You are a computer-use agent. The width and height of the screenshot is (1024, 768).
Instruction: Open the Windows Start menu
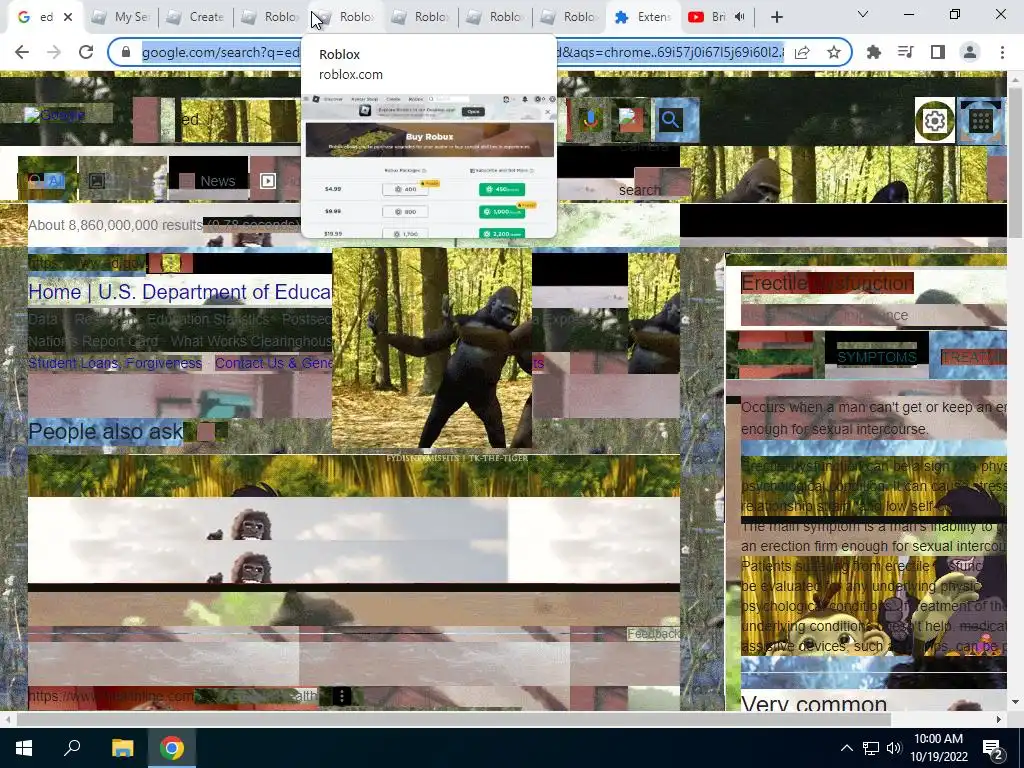pos(24,748)
